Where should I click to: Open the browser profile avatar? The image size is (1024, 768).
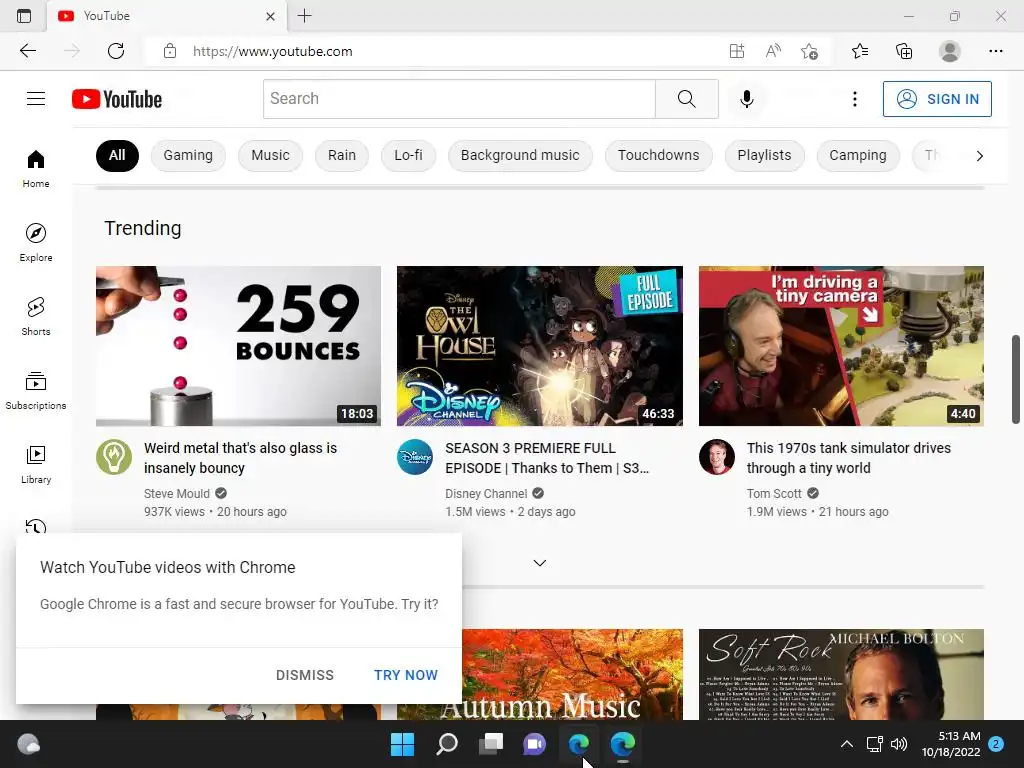tap(949, 51)
